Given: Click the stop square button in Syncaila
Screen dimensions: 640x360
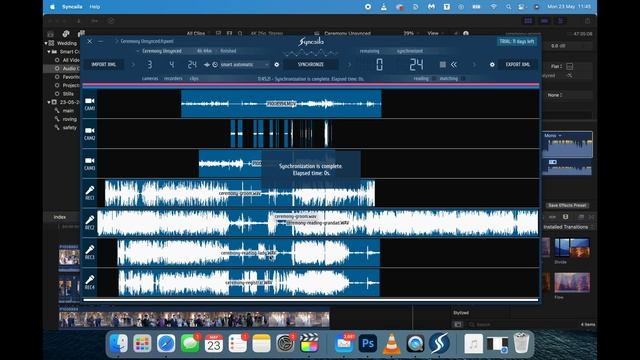Looking at the screenshot, I should tap(442, 64).
